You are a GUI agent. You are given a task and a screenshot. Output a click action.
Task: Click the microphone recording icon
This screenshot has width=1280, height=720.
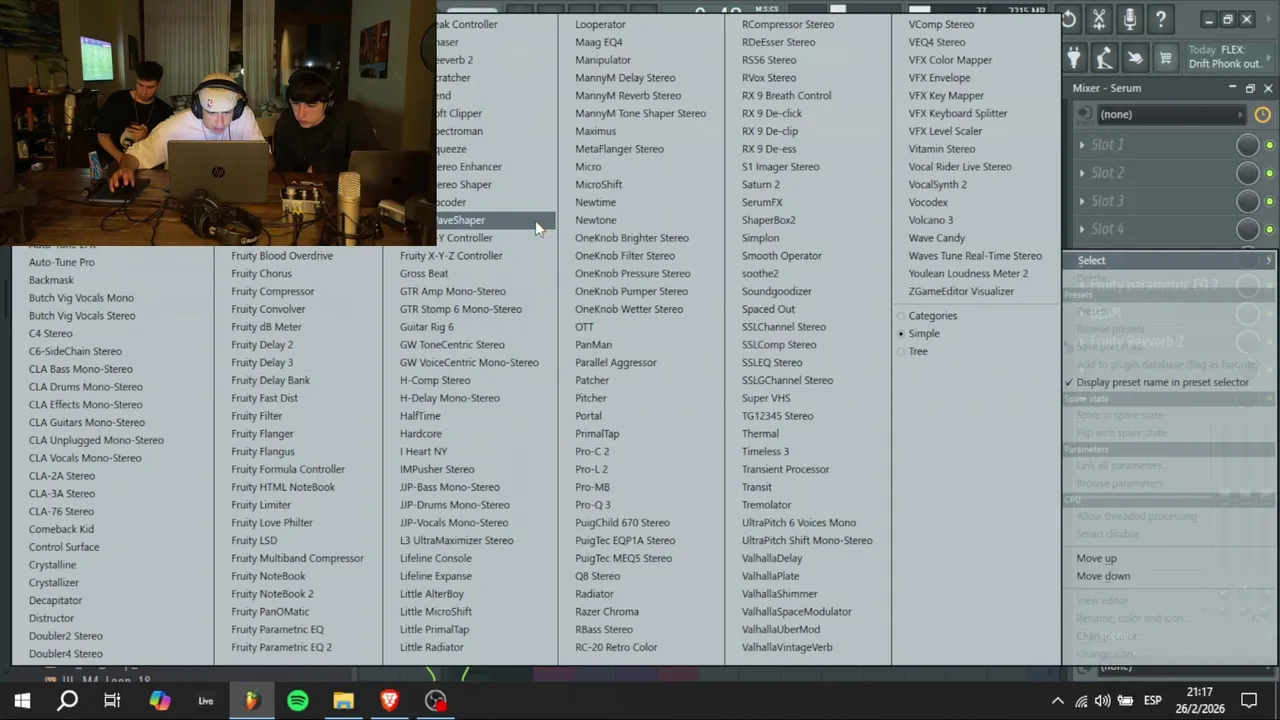(x=1130, y=19)
